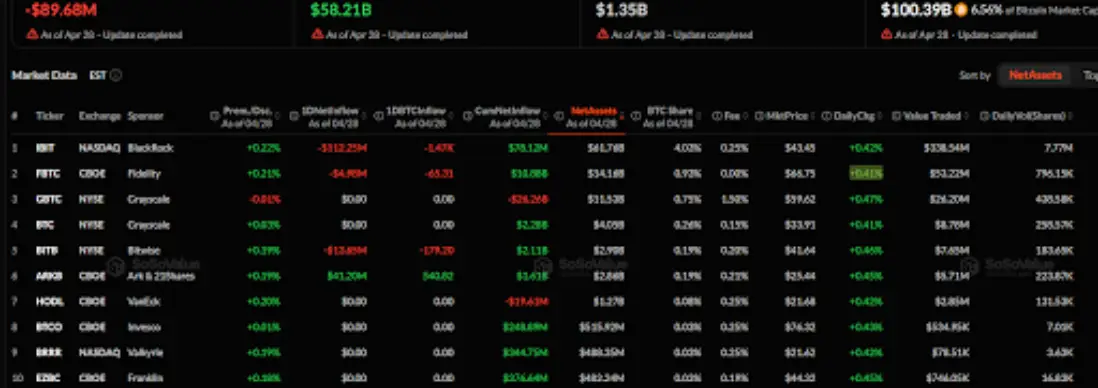This screenshot has width=1098, height=388.
Task: Click red warning icon under $1.35B
Action: (x=602, y=34)
